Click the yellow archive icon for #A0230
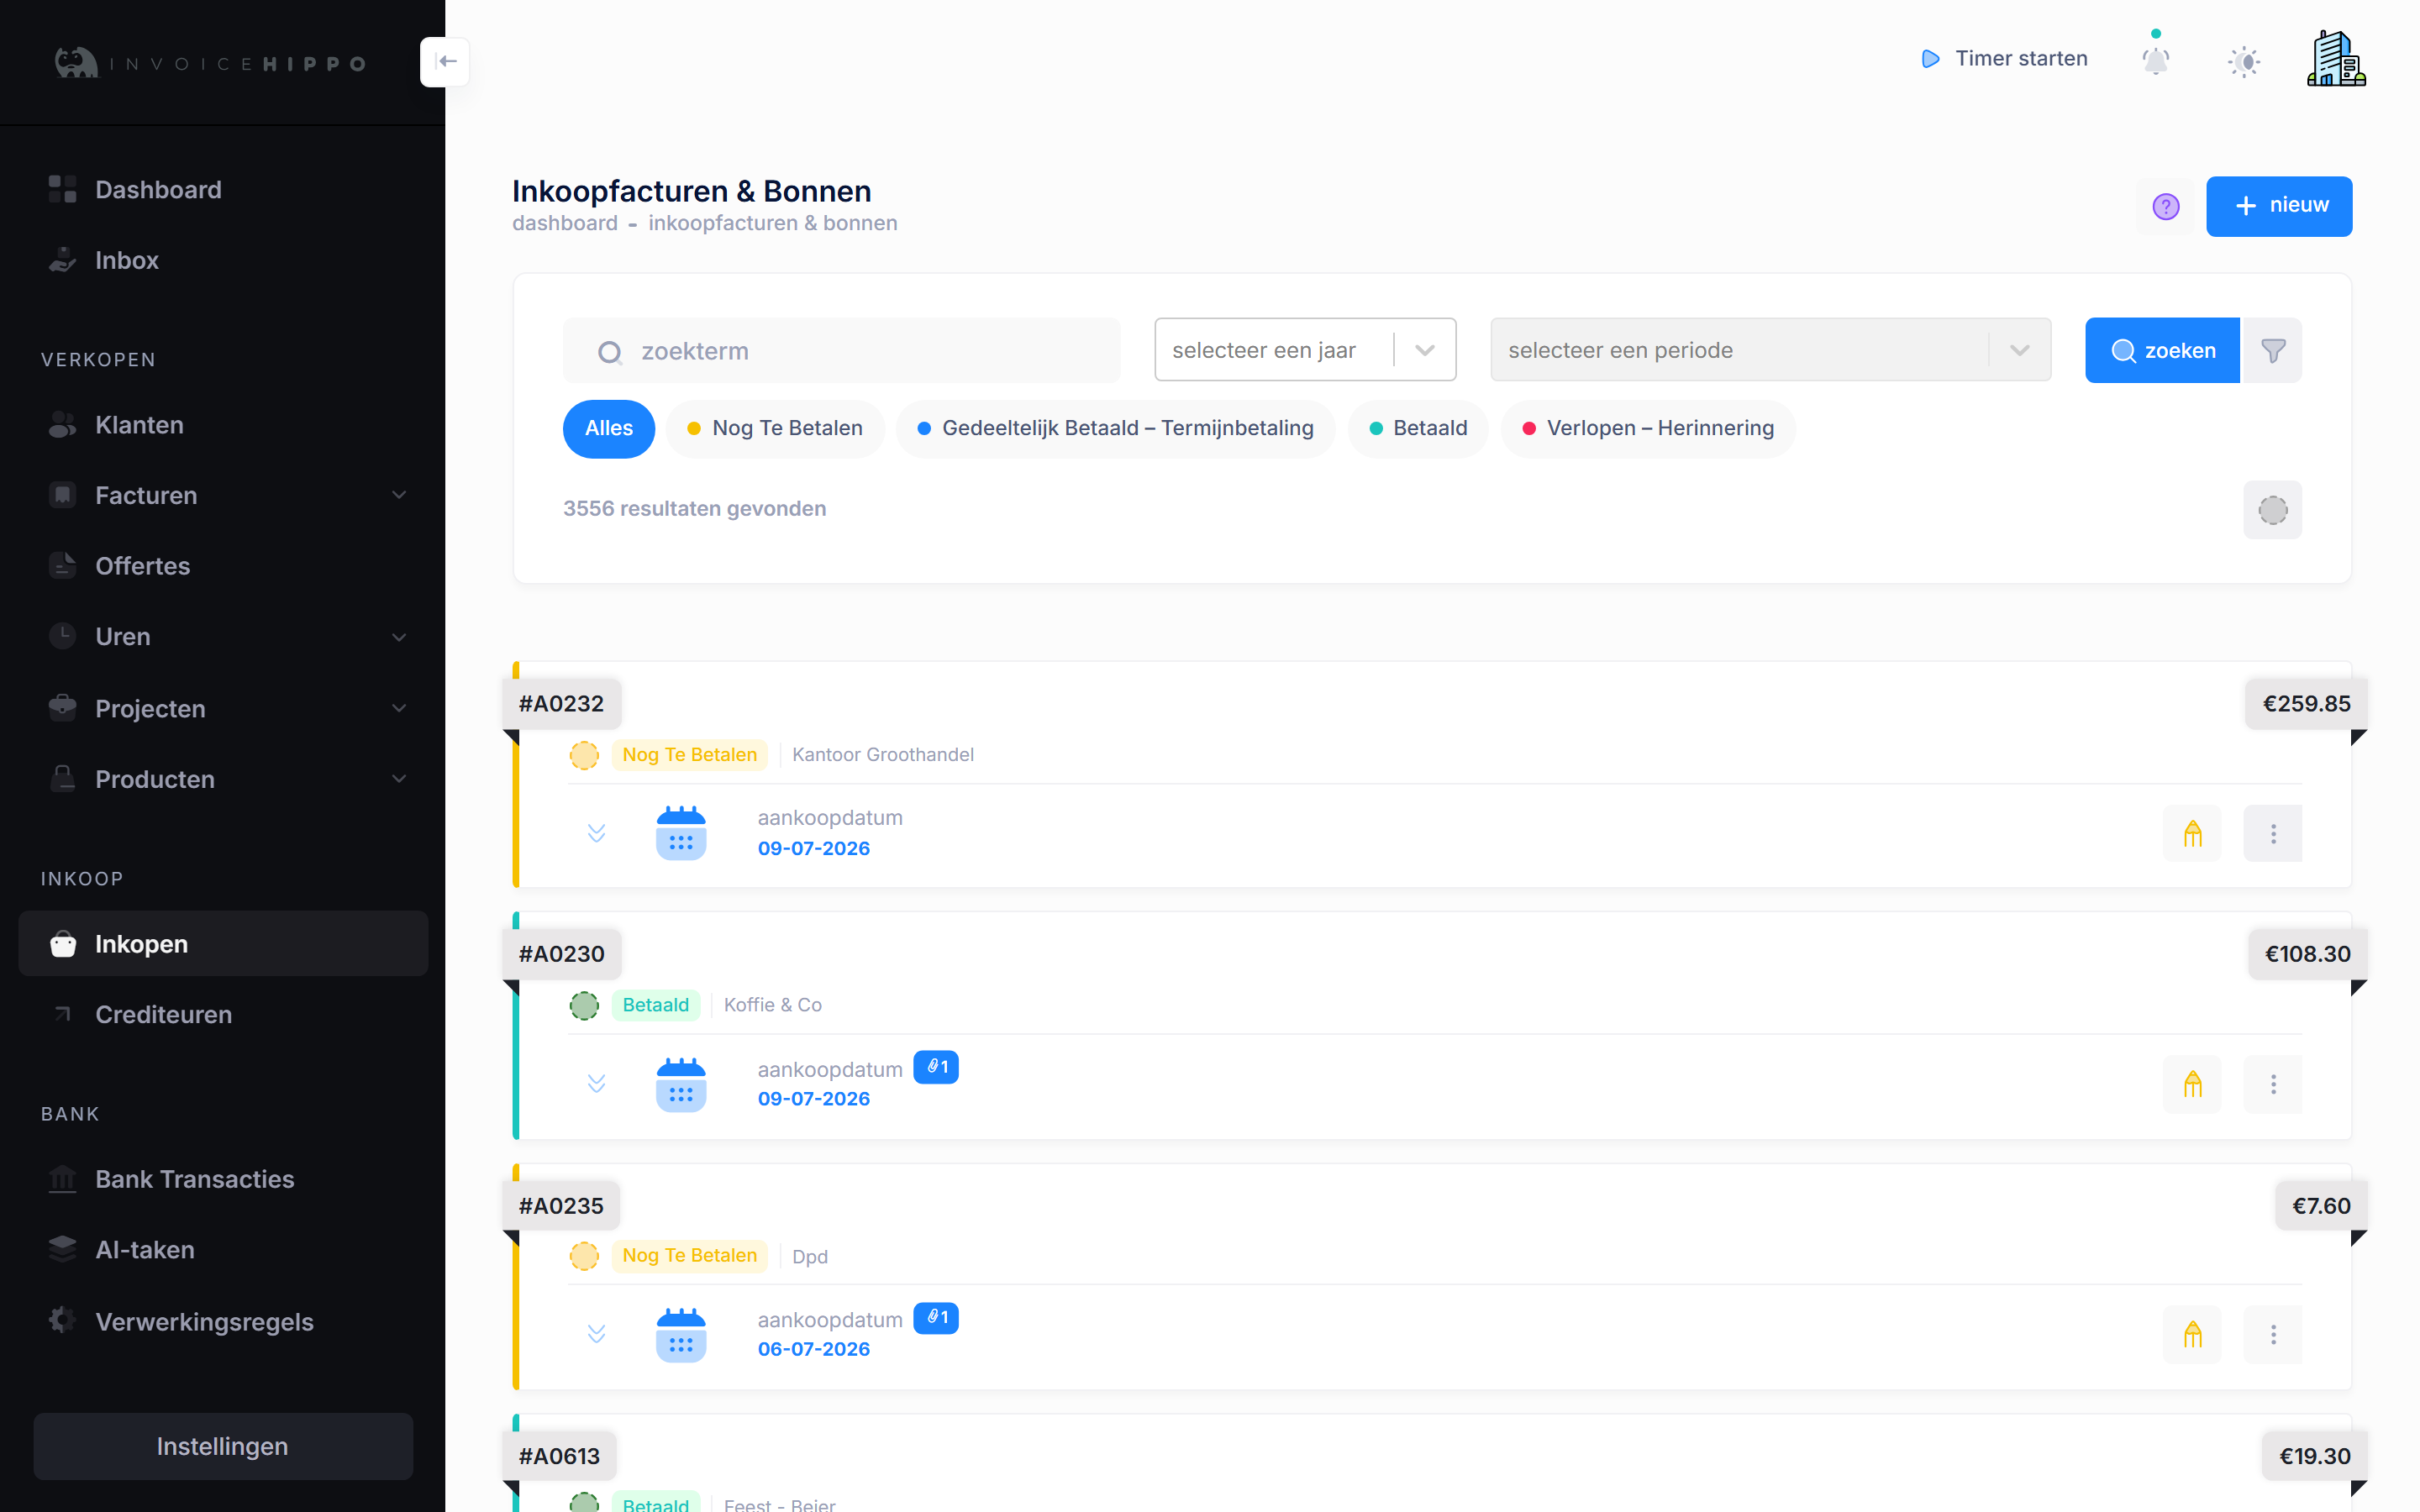 pyautogui.click(x=2193, y=1084)
